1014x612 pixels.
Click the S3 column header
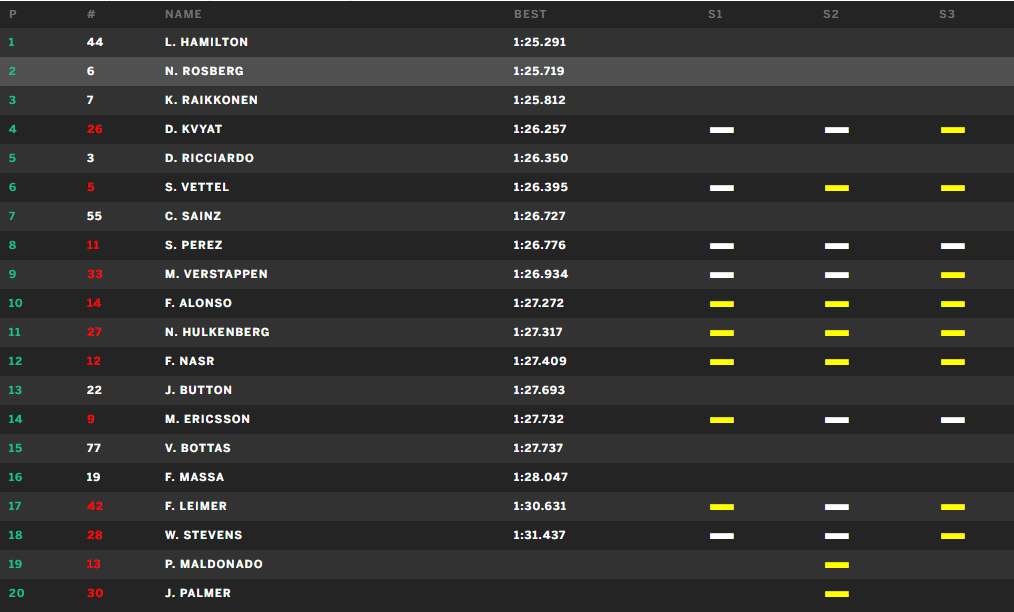point(947,14)
